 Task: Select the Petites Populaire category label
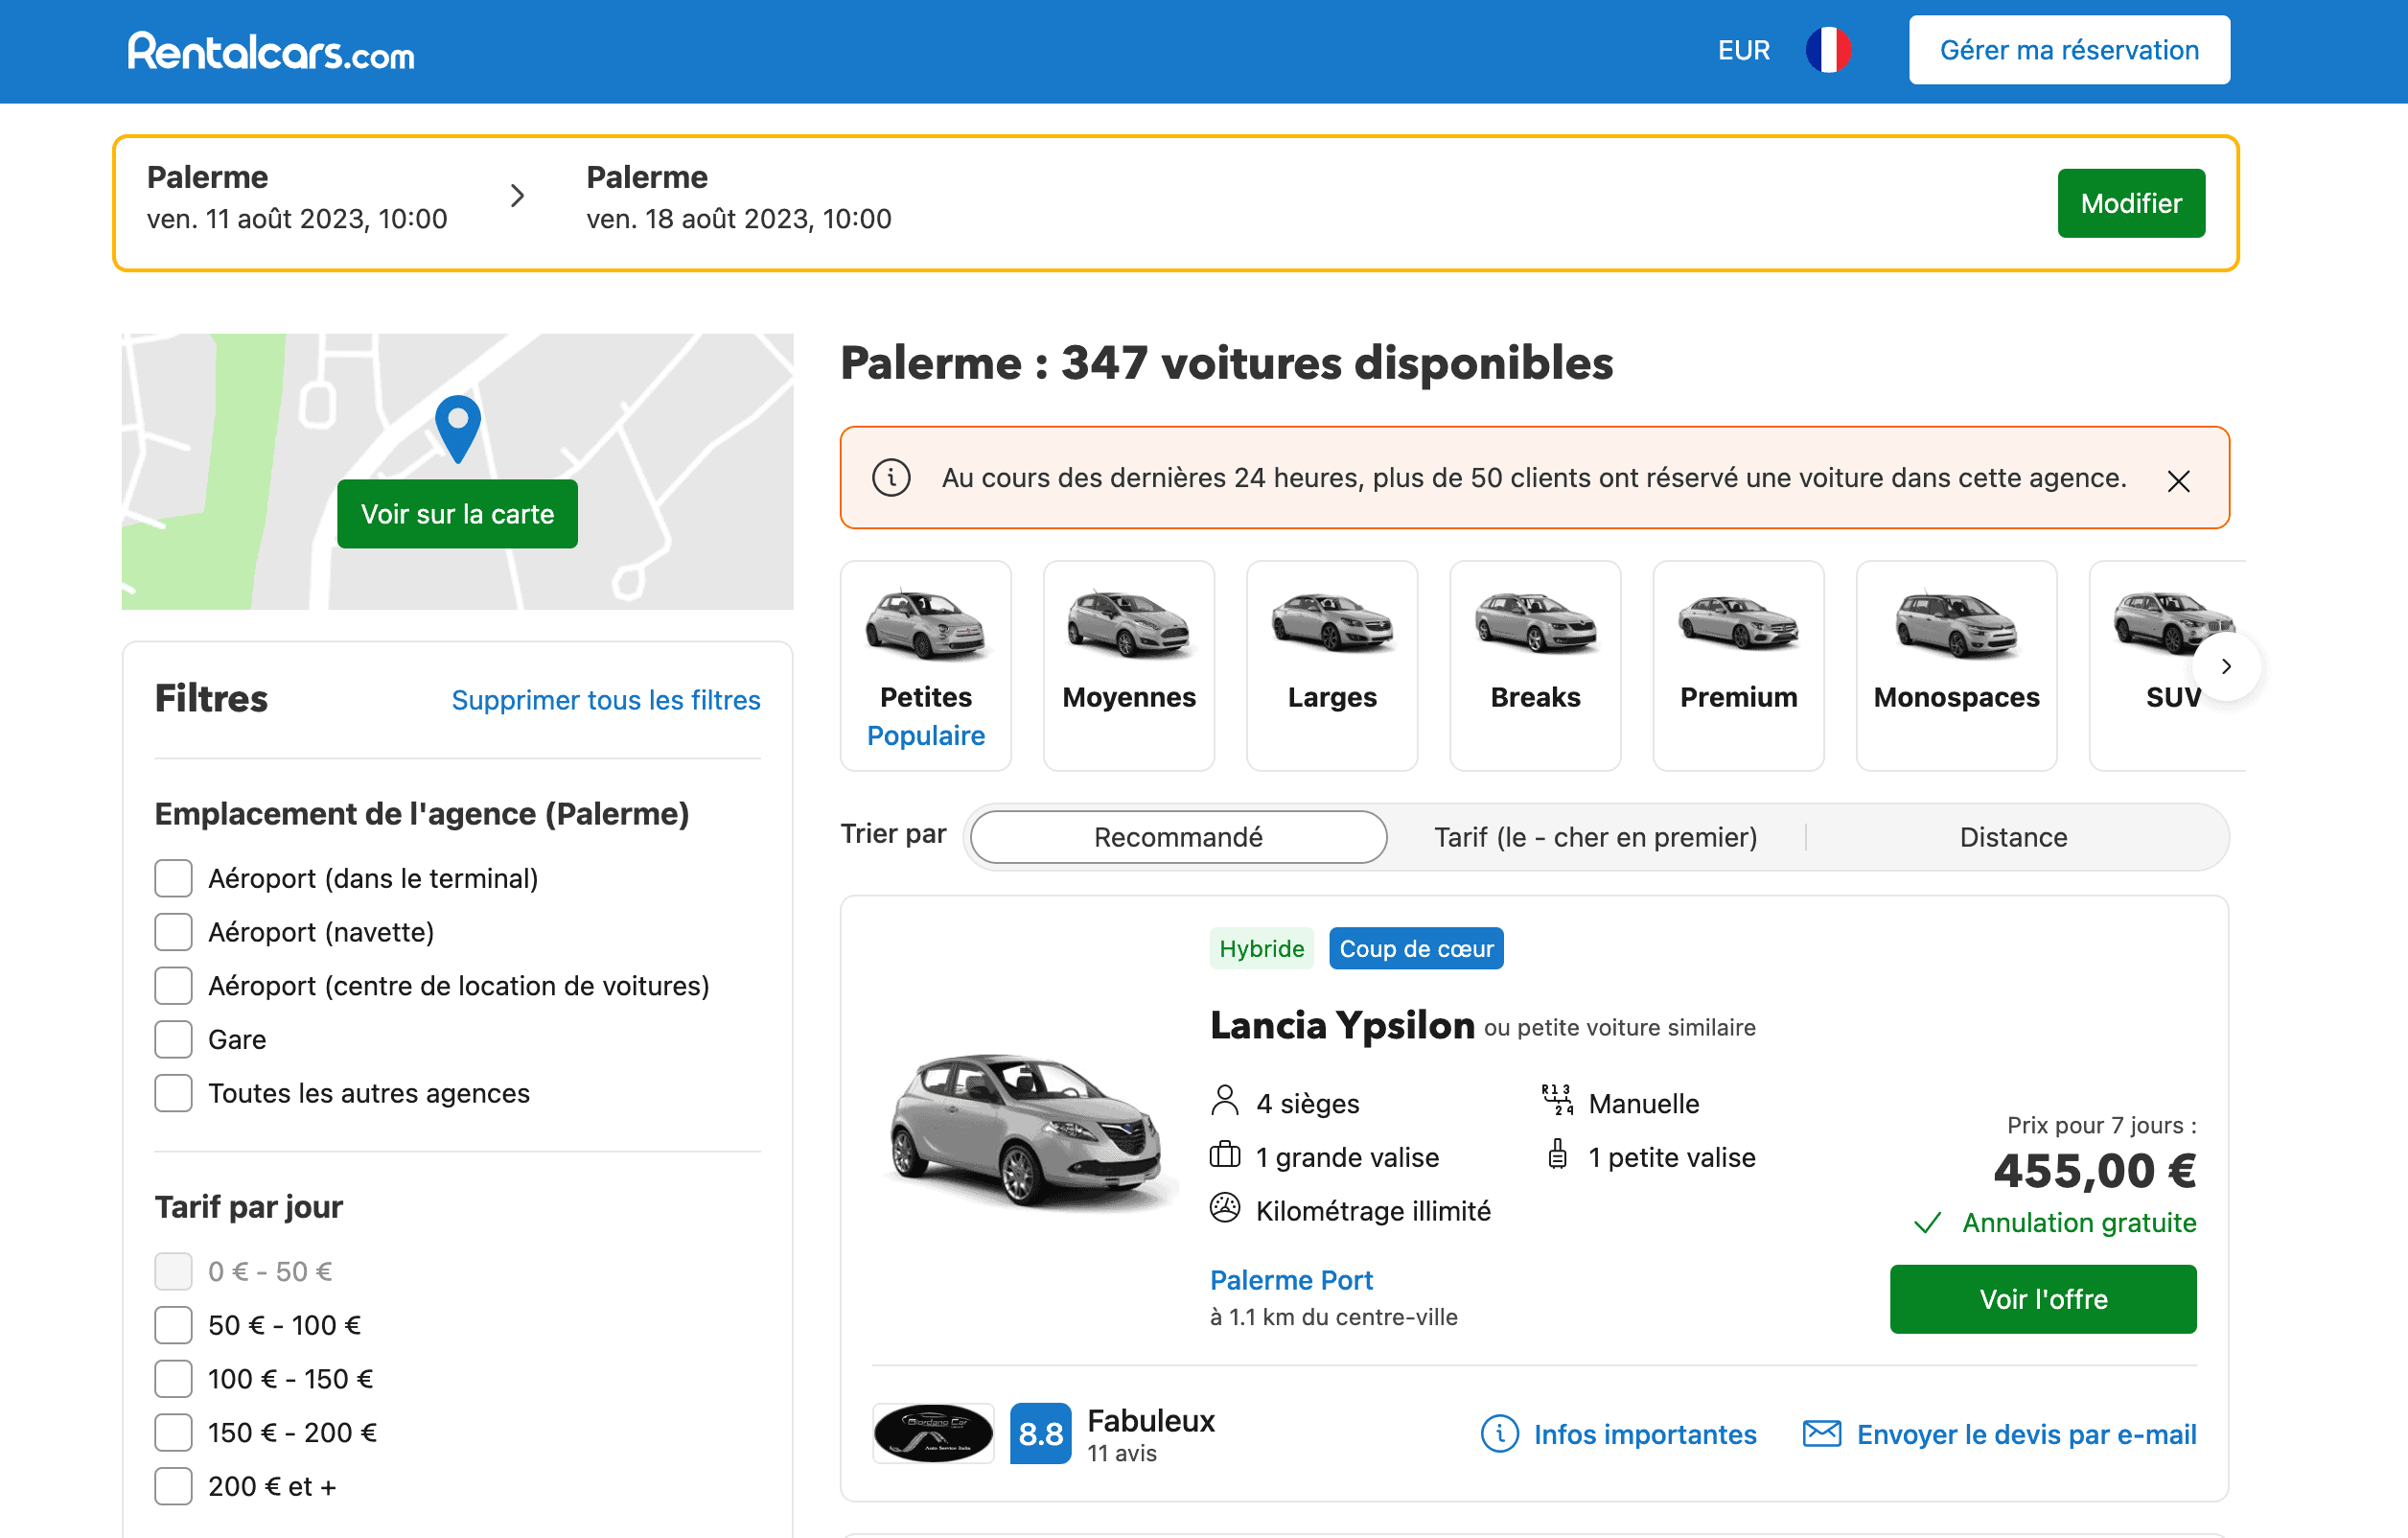[x=926, y=716]
